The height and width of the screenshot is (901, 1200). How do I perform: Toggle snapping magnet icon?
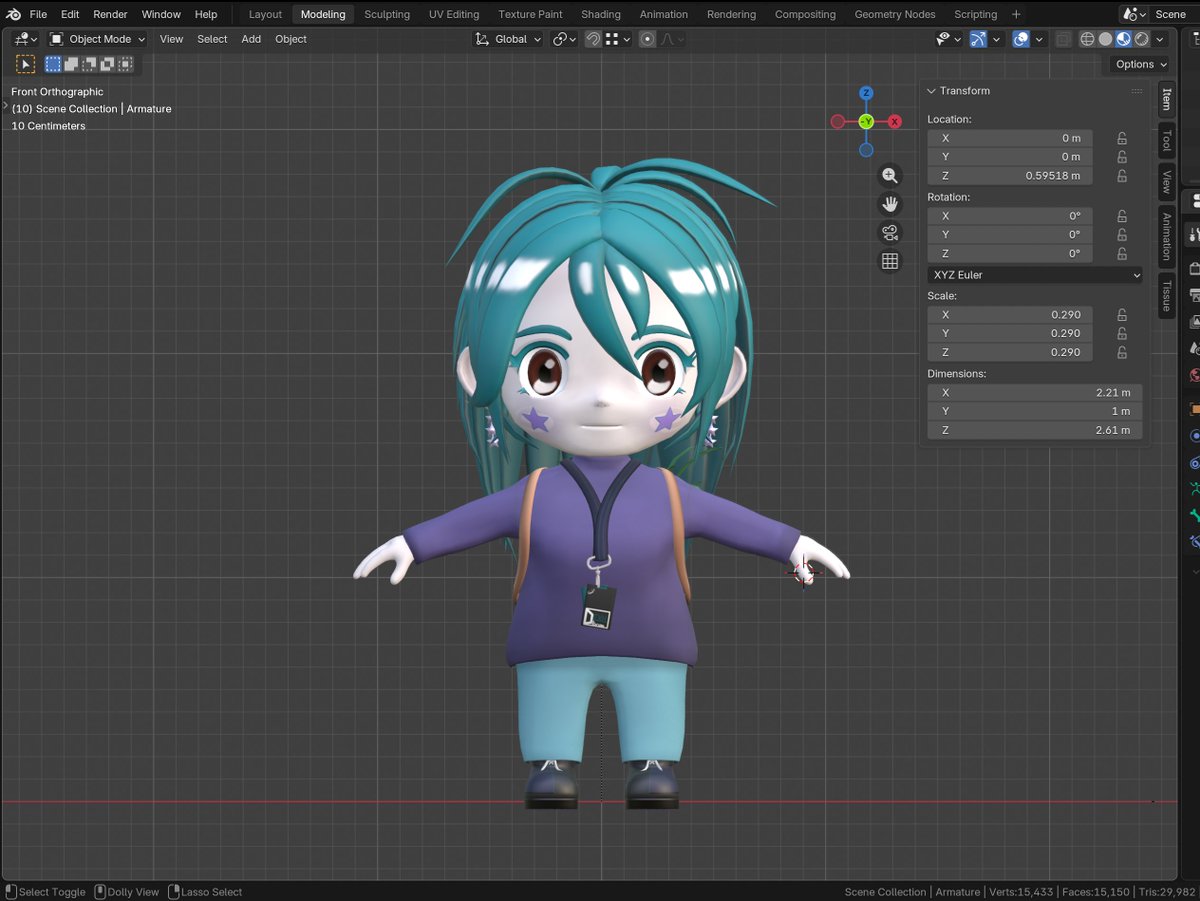(x=593, y=39)
